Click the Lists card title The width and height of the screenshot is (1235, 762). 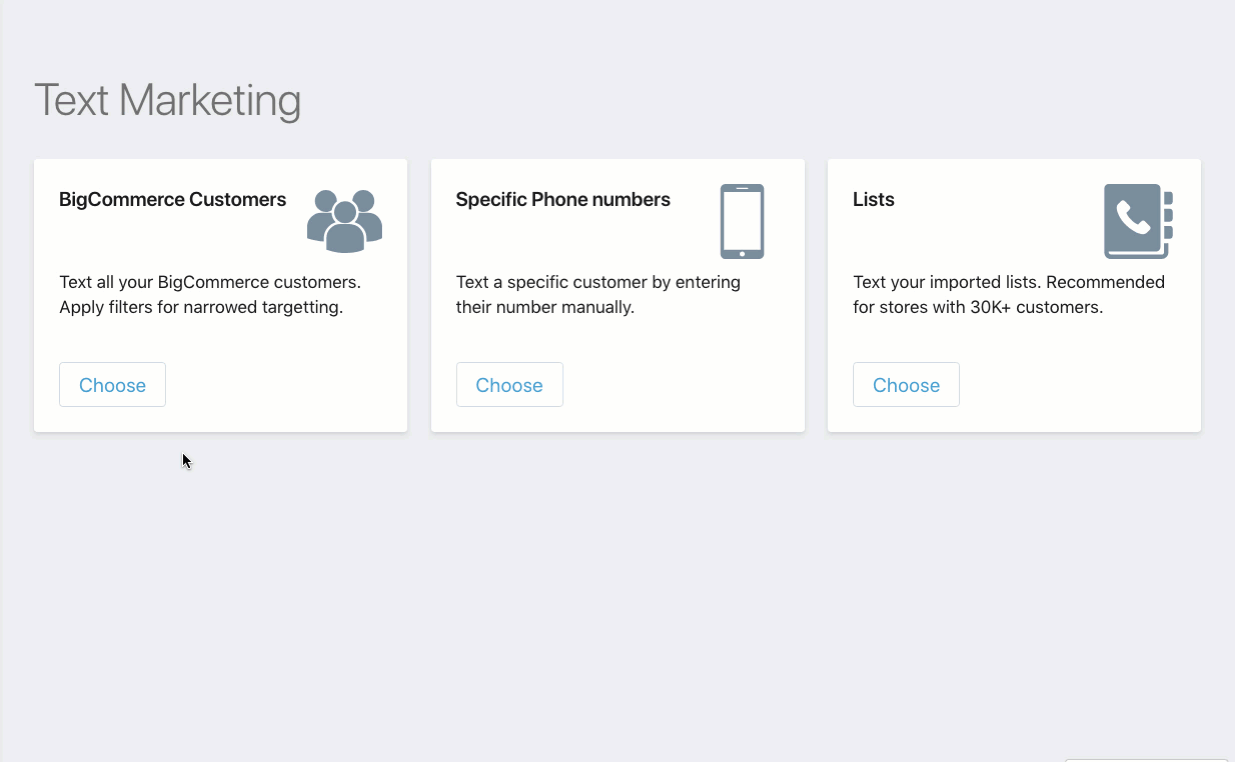(x=874, y=199)
